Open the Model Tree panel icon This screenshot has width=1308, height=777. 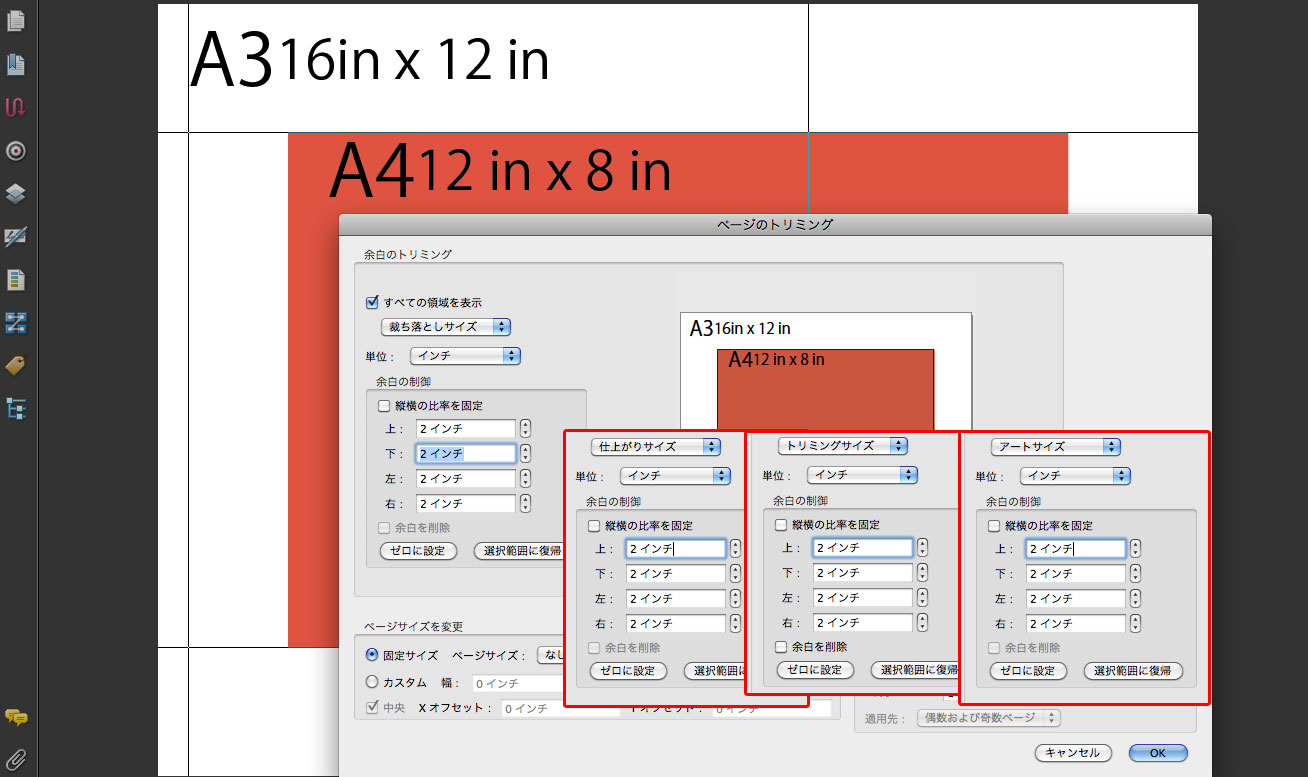16,408
